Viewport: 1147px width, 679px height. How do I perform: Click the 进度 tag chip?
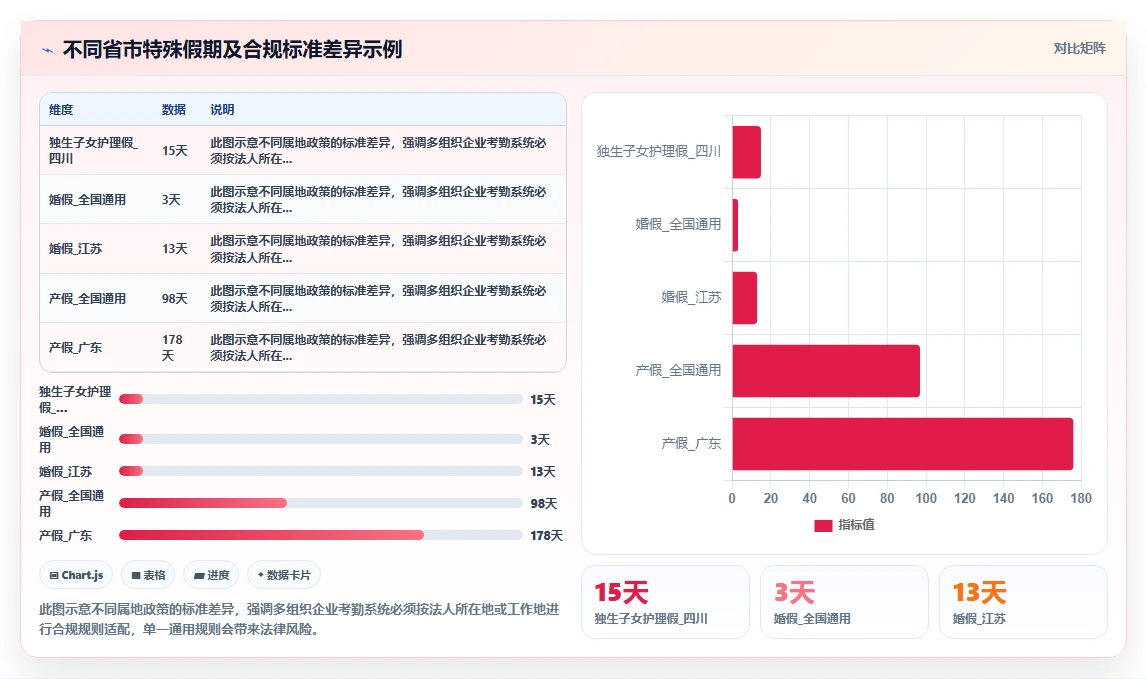click(211, 575)
